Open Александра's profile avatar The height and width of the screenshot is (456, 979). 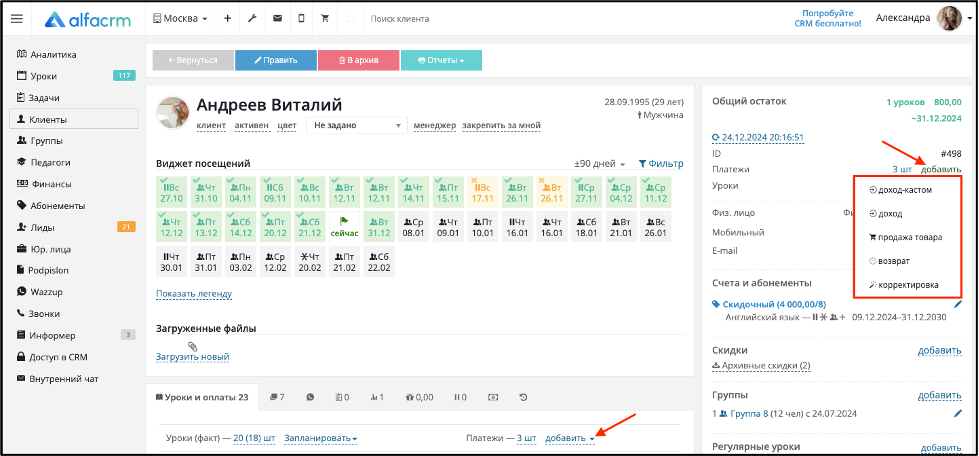tap(950, 19)
